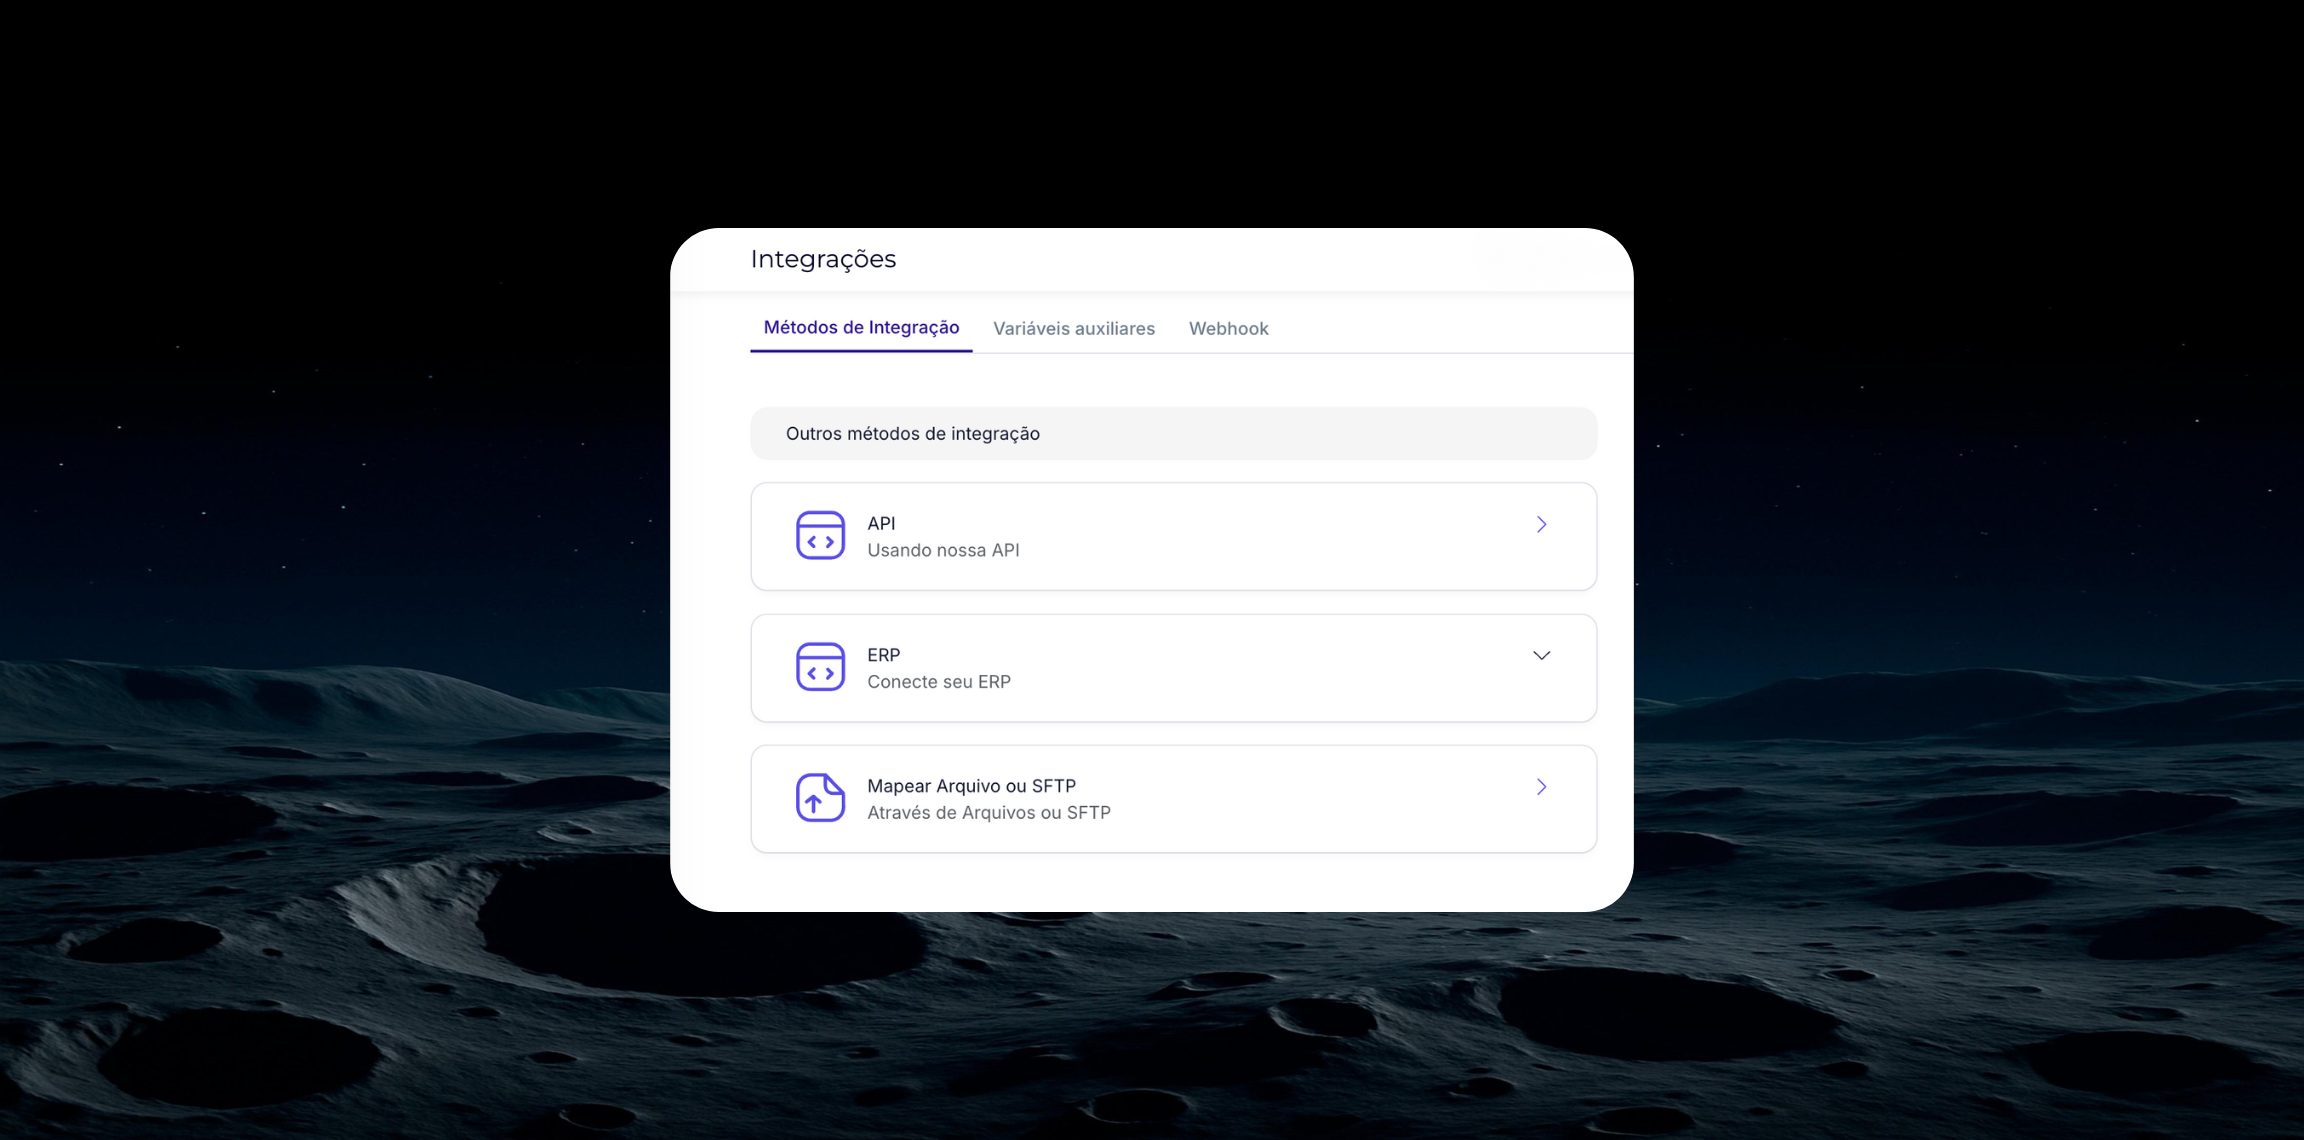2304x1140 pixels.
Task: Click 'Através de Arquivos ou SFTP' text
Action: tap(988, 813)
